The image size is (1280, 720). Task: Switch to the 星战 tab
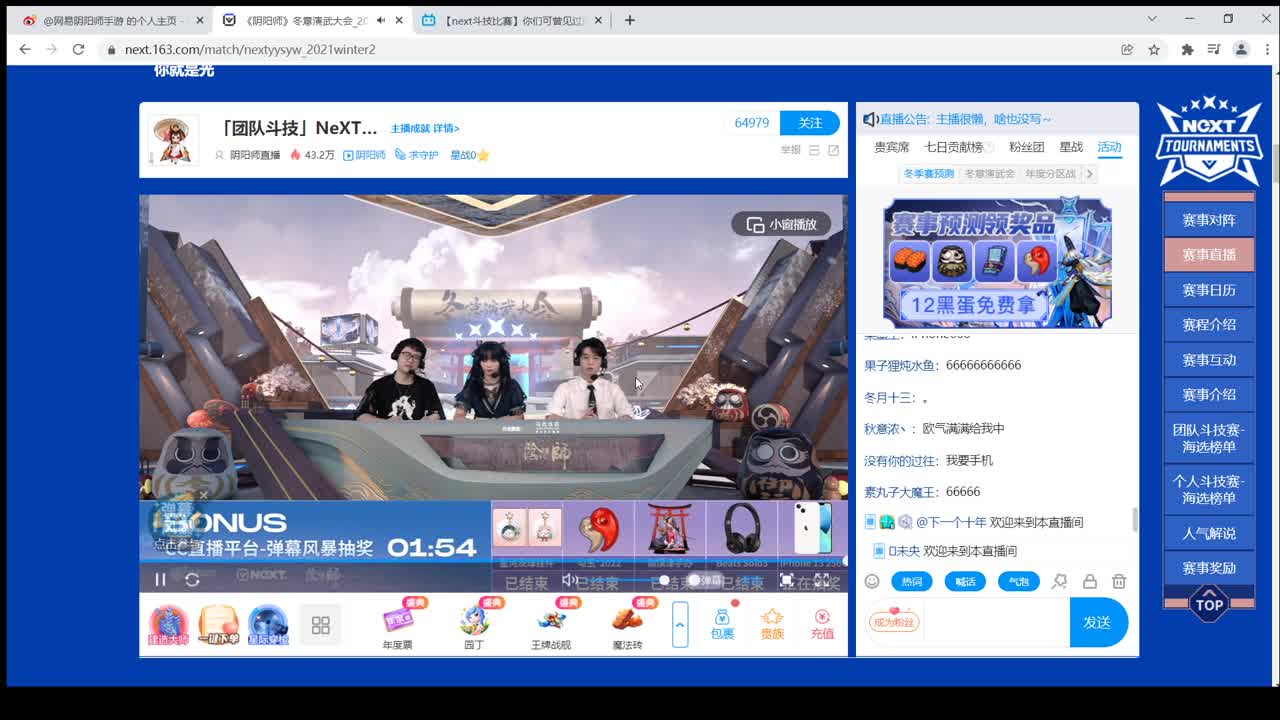[1071, 147]
